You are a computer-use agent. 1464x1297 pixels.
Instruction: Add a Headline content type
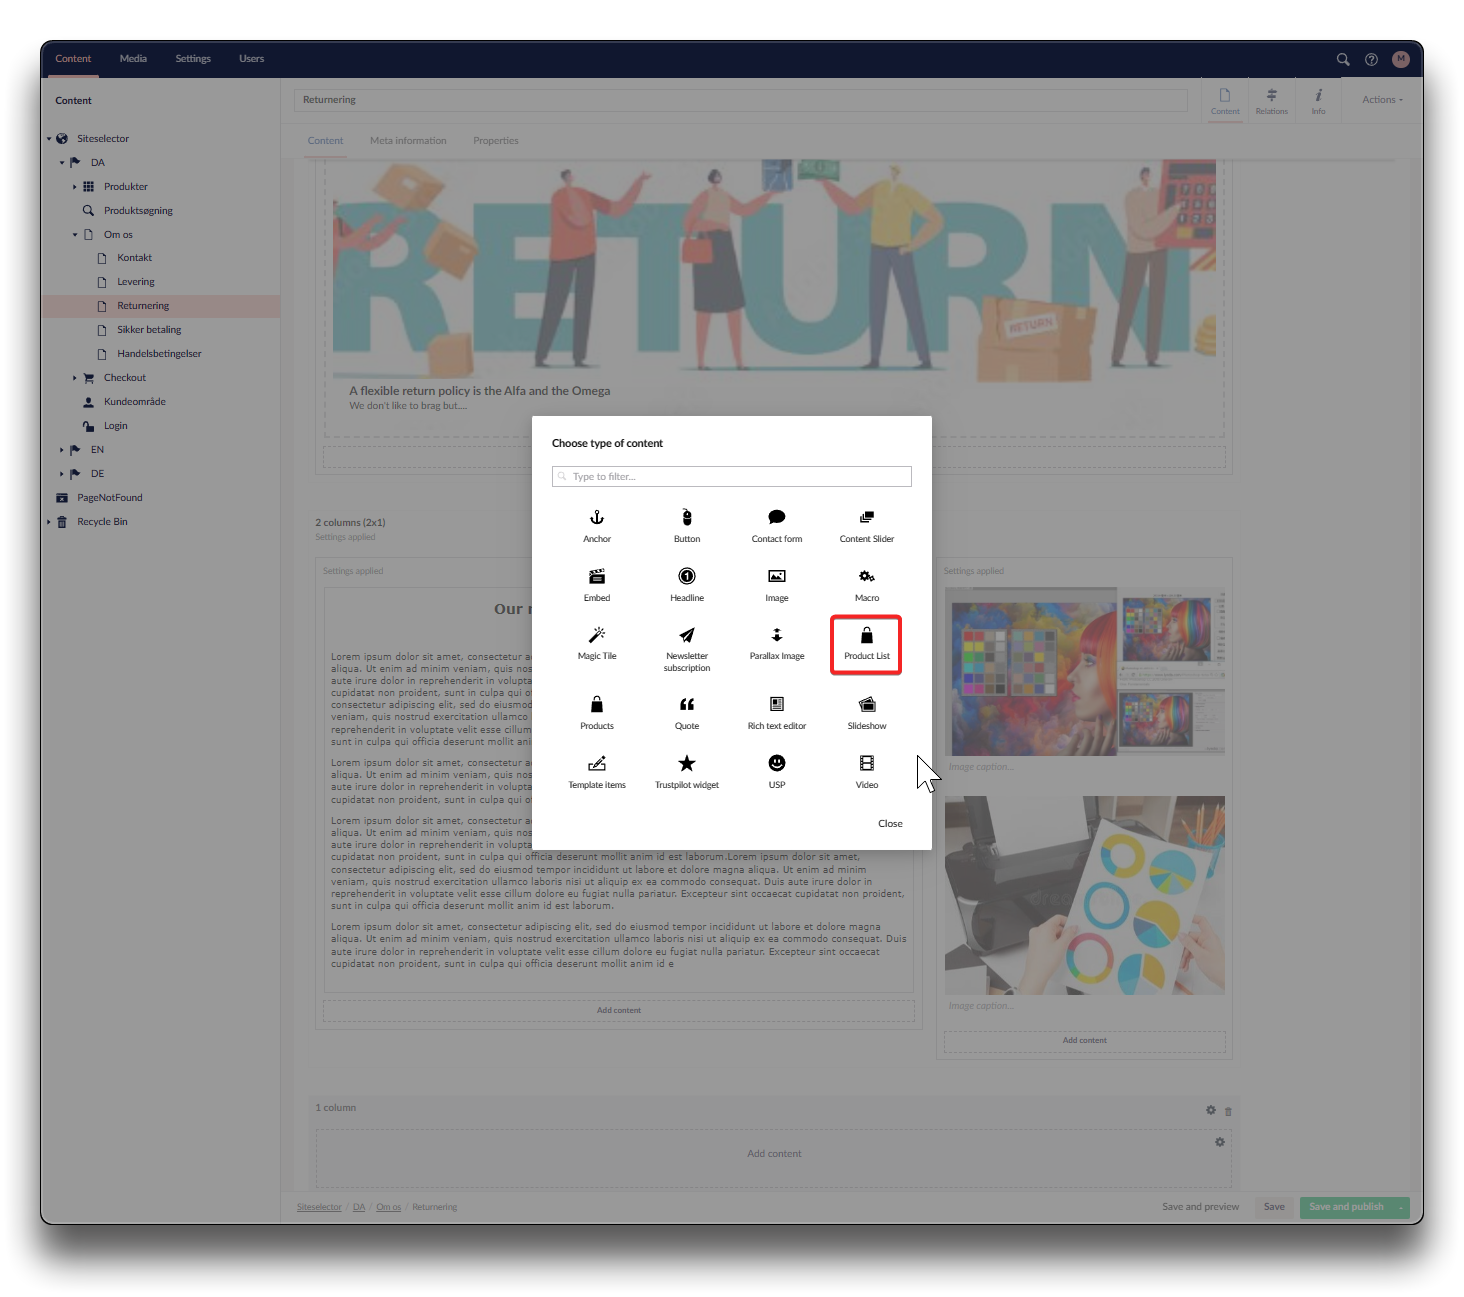(687, 585)
